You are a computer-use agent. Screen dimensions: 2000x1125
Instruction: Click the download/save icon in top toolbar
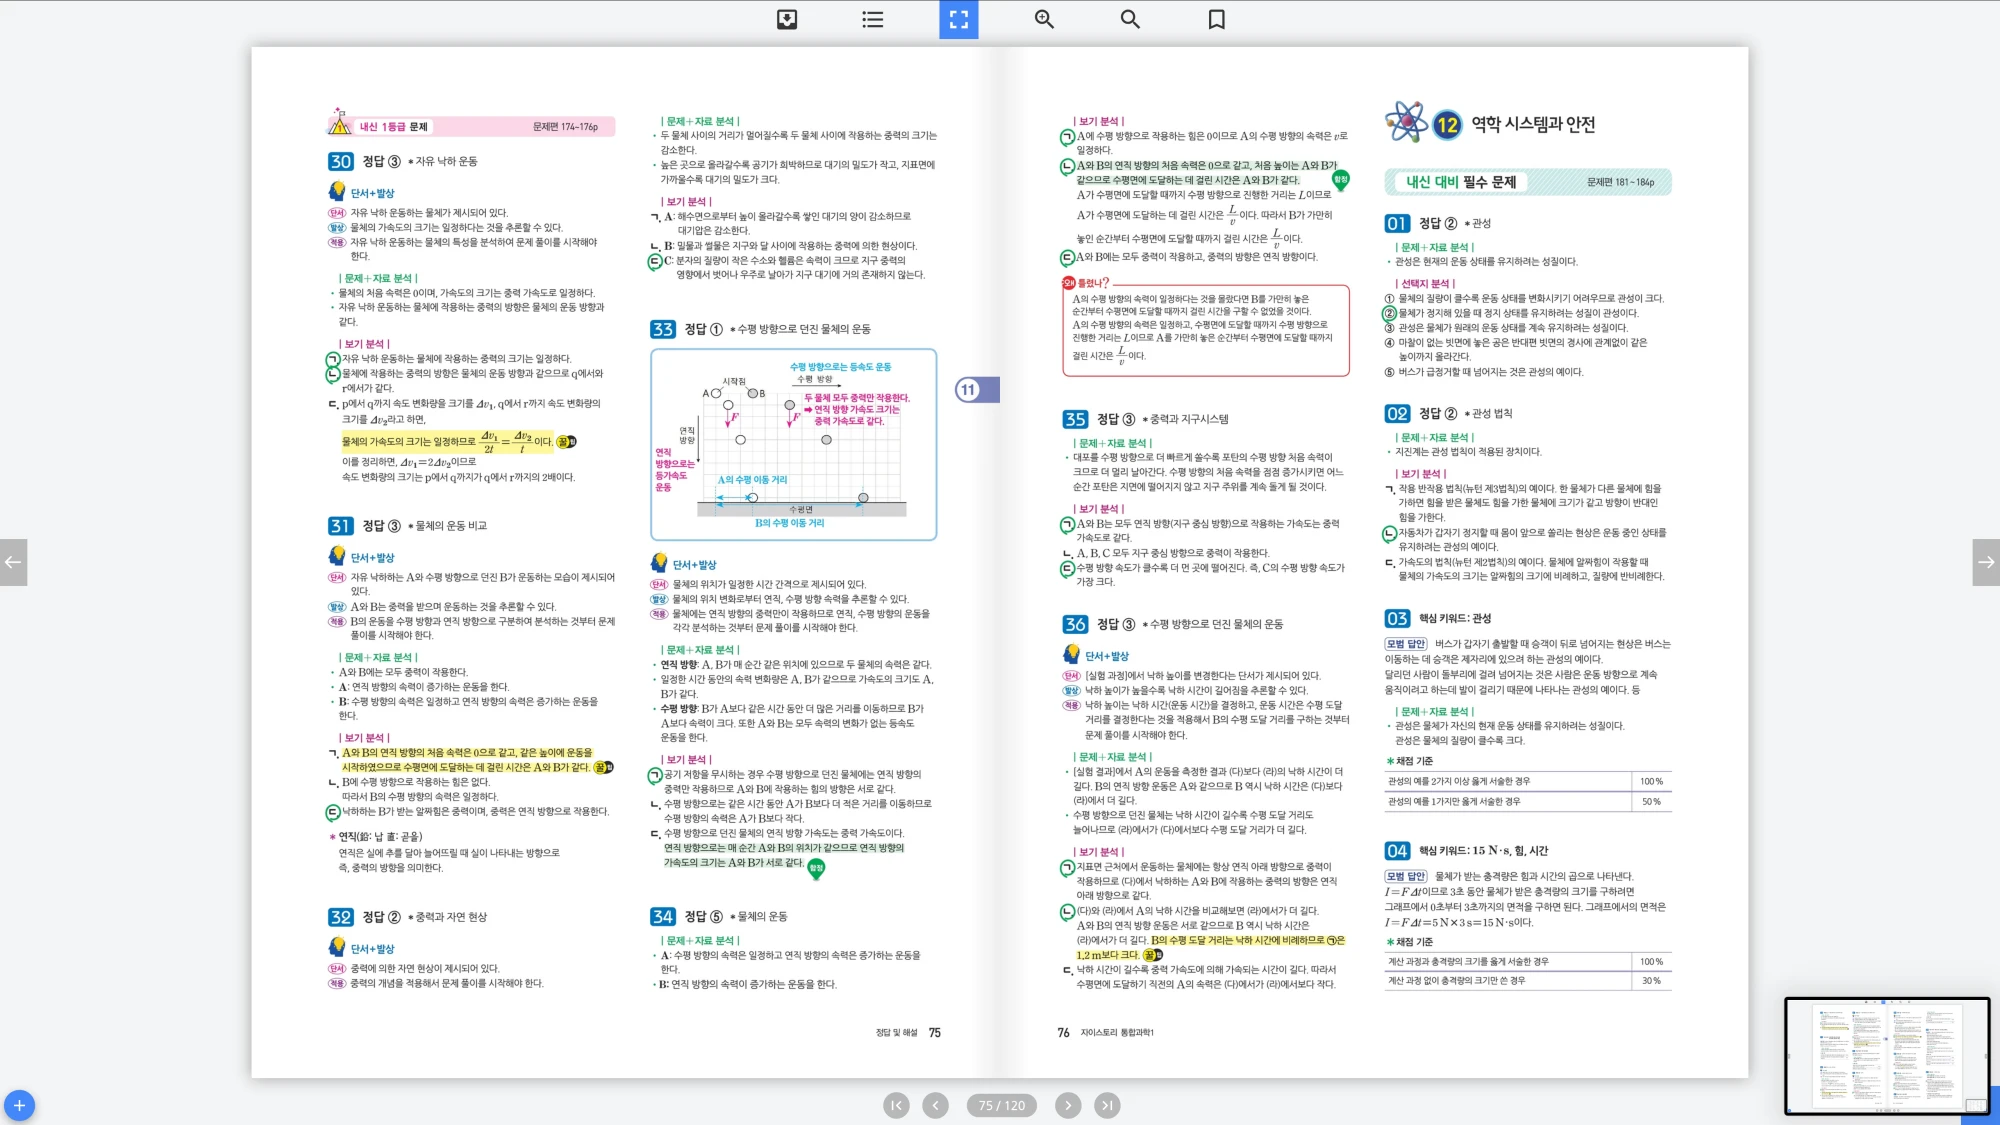point(787,19)
